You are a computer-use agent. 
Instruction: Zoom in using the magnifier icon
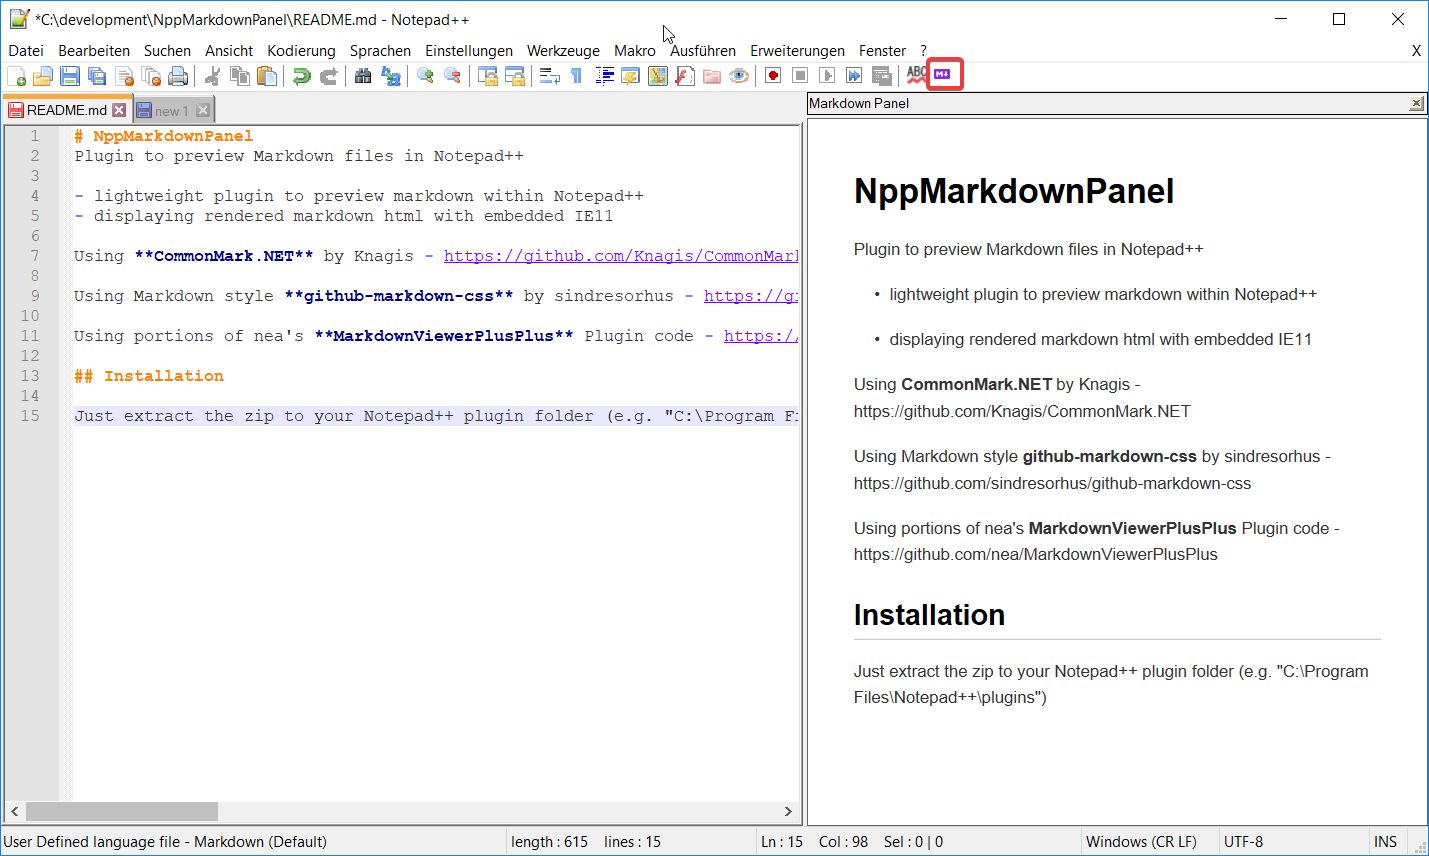click(425, 75)
